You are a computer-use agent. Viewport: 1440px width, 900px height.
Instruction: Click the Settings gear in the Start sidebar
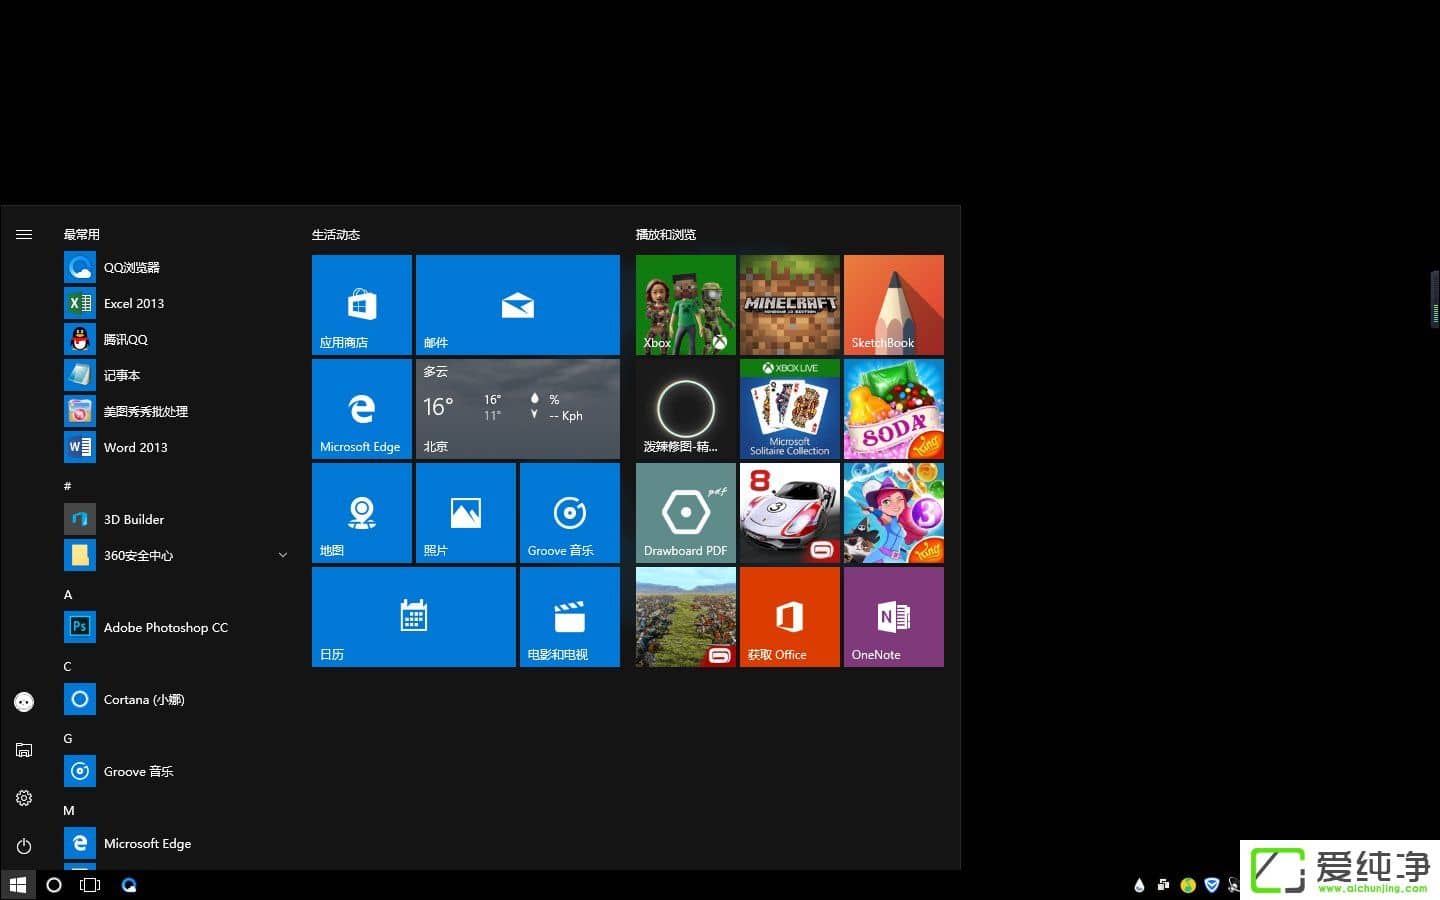click(23, 798)
